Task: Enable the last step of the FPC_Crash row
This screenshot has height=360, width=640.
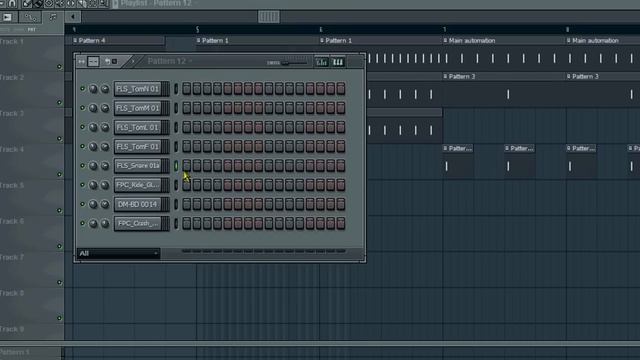Action: click(x=341, y=223)
